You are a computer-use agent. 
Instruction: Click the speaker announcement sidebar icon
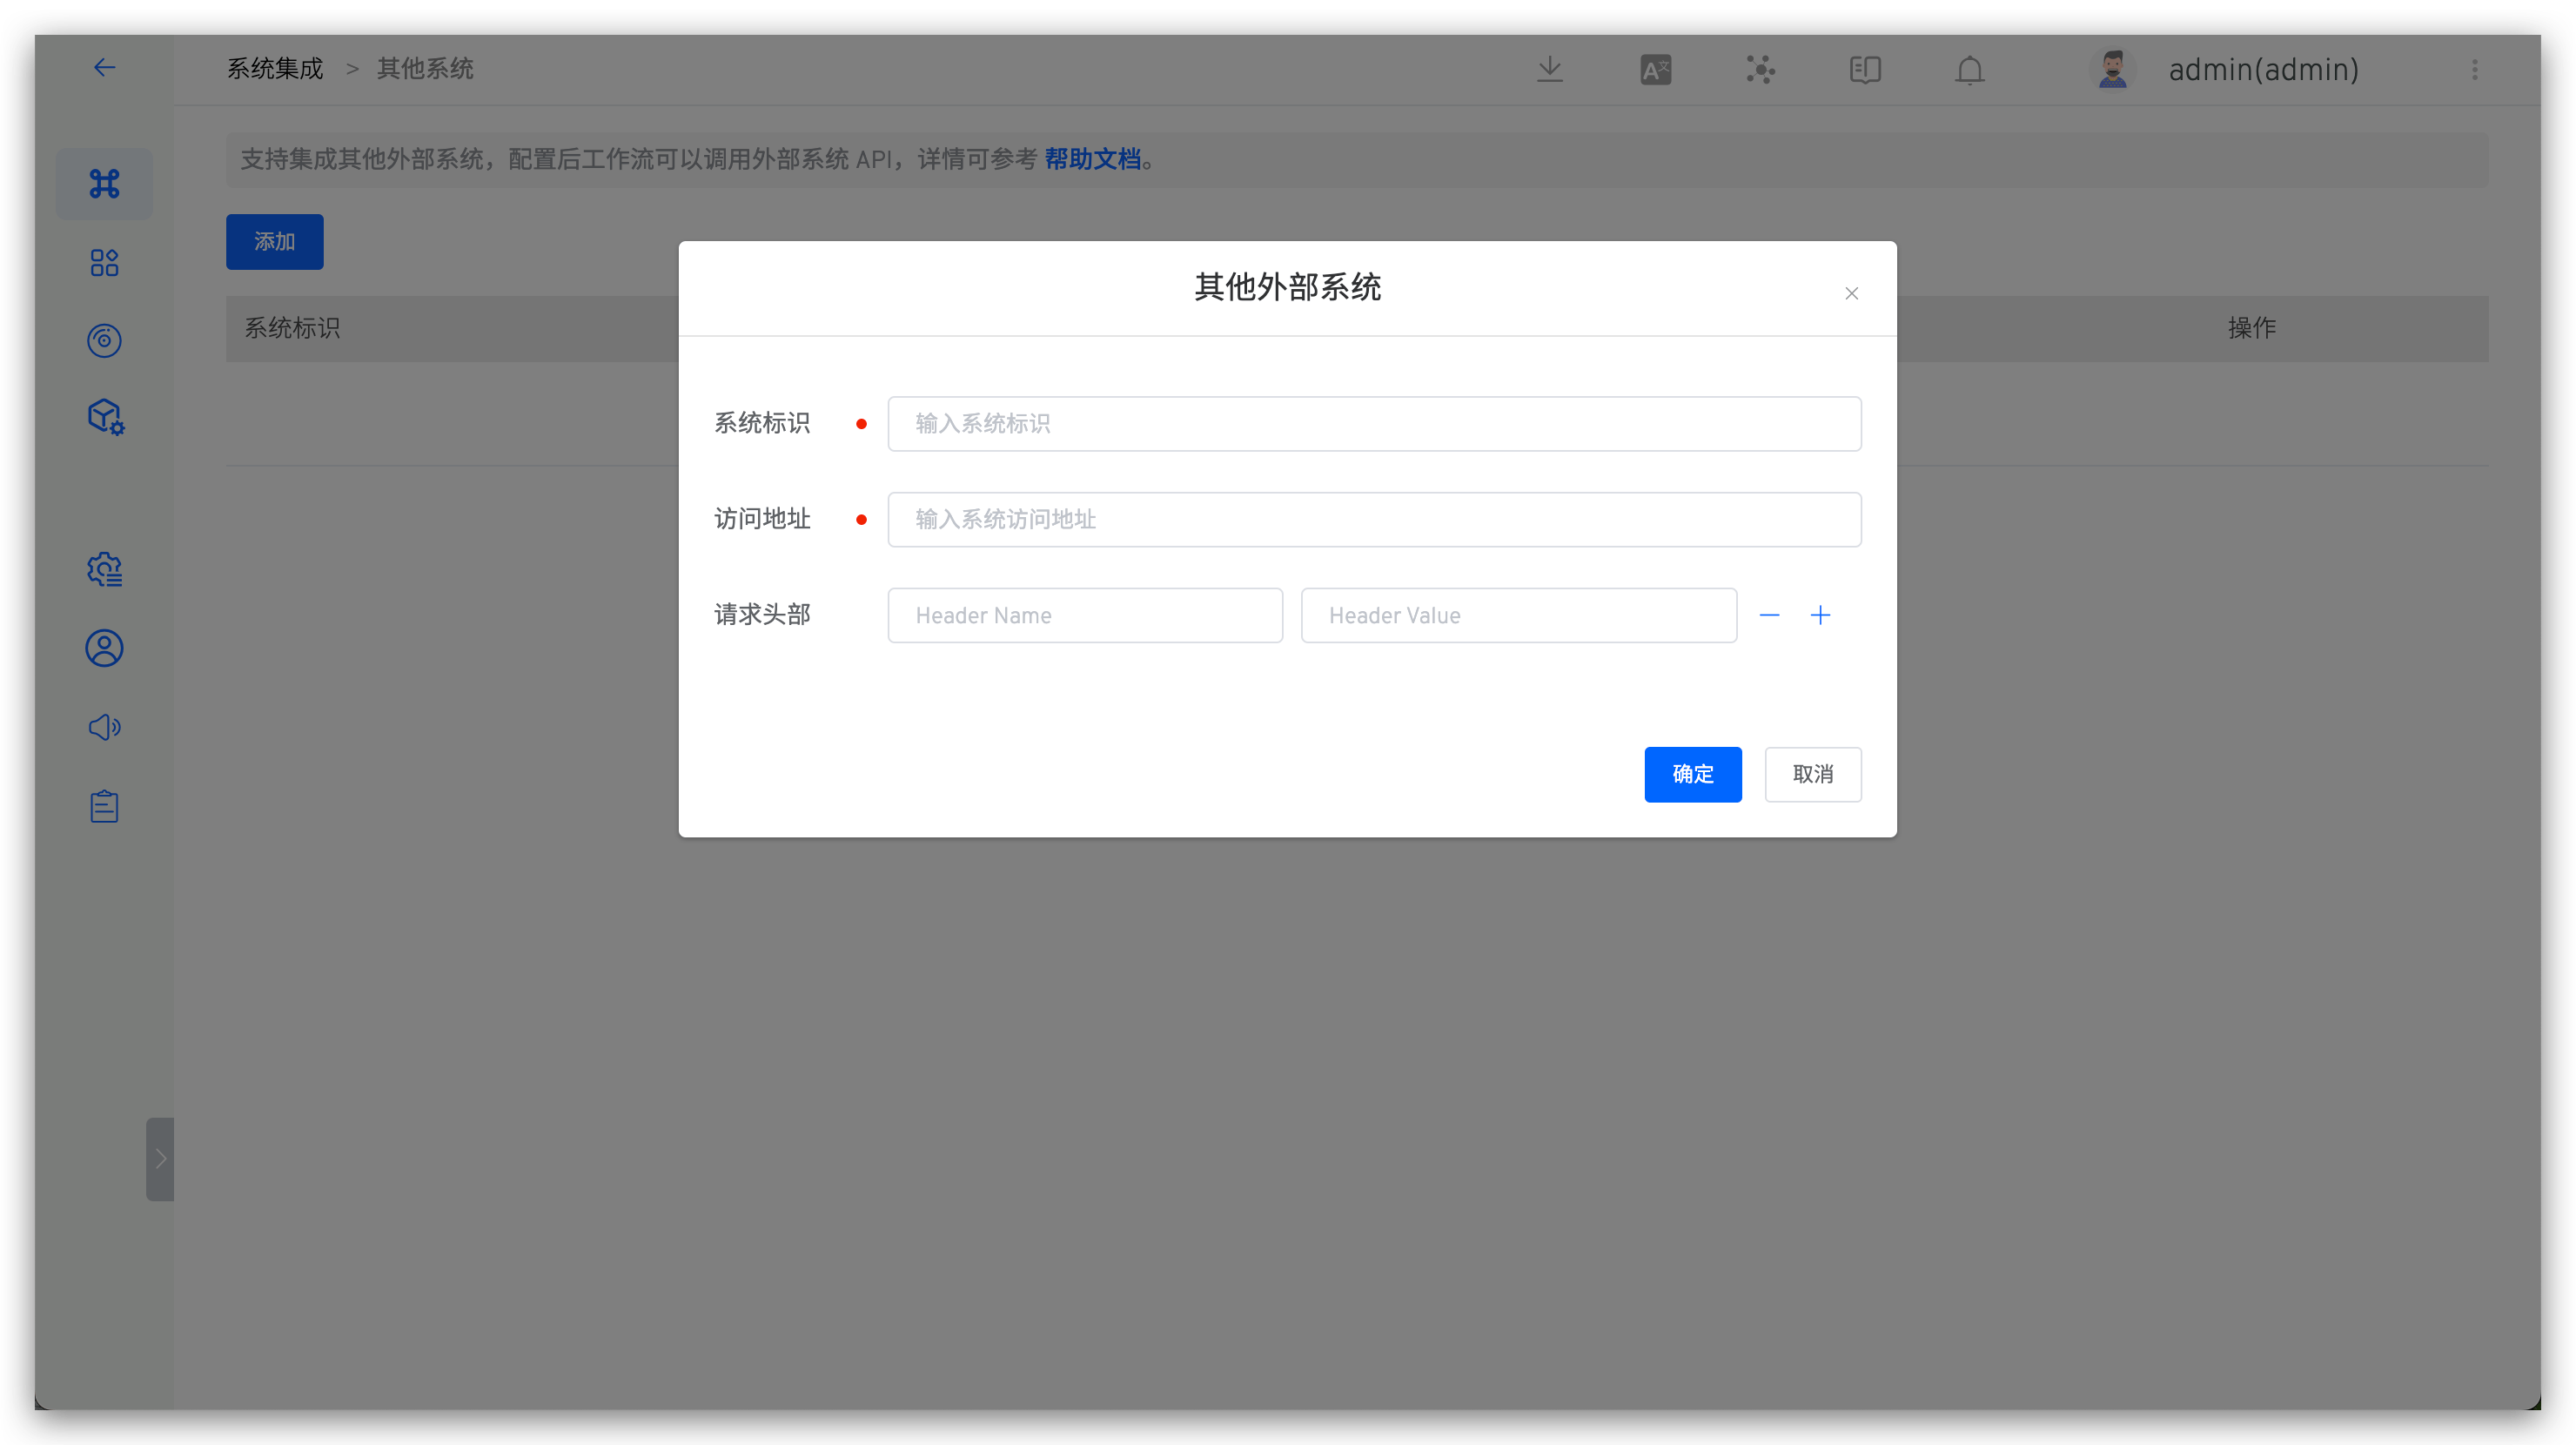point(104,727)
